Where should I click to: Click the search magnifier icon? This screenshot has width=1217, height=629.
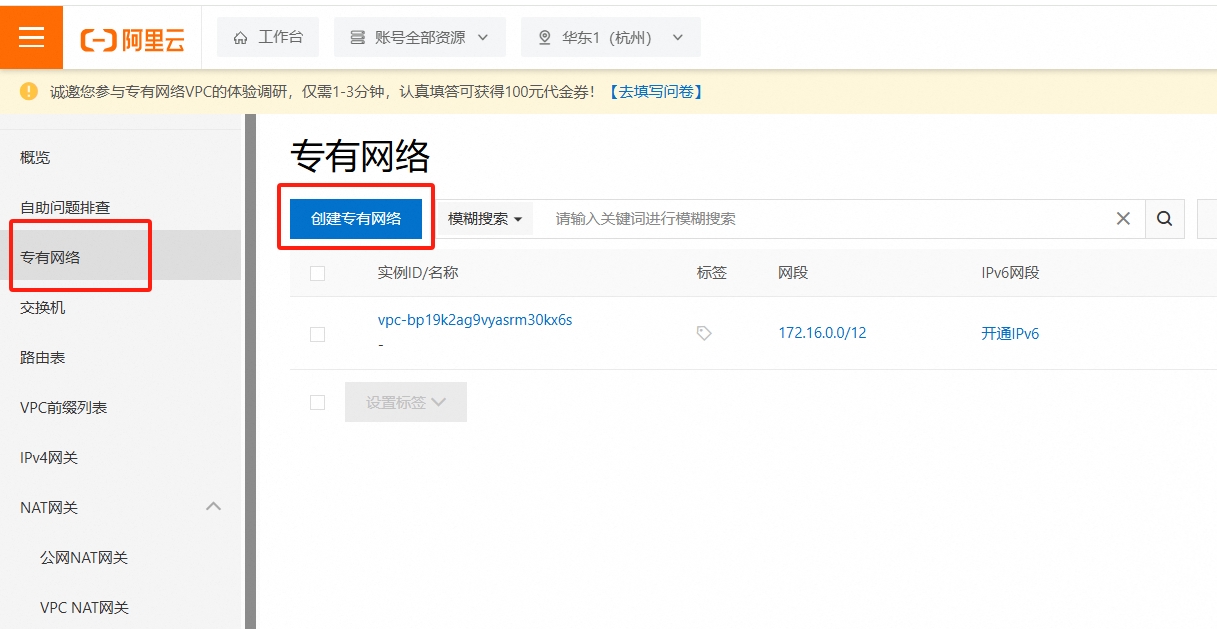click(1164, 219)
